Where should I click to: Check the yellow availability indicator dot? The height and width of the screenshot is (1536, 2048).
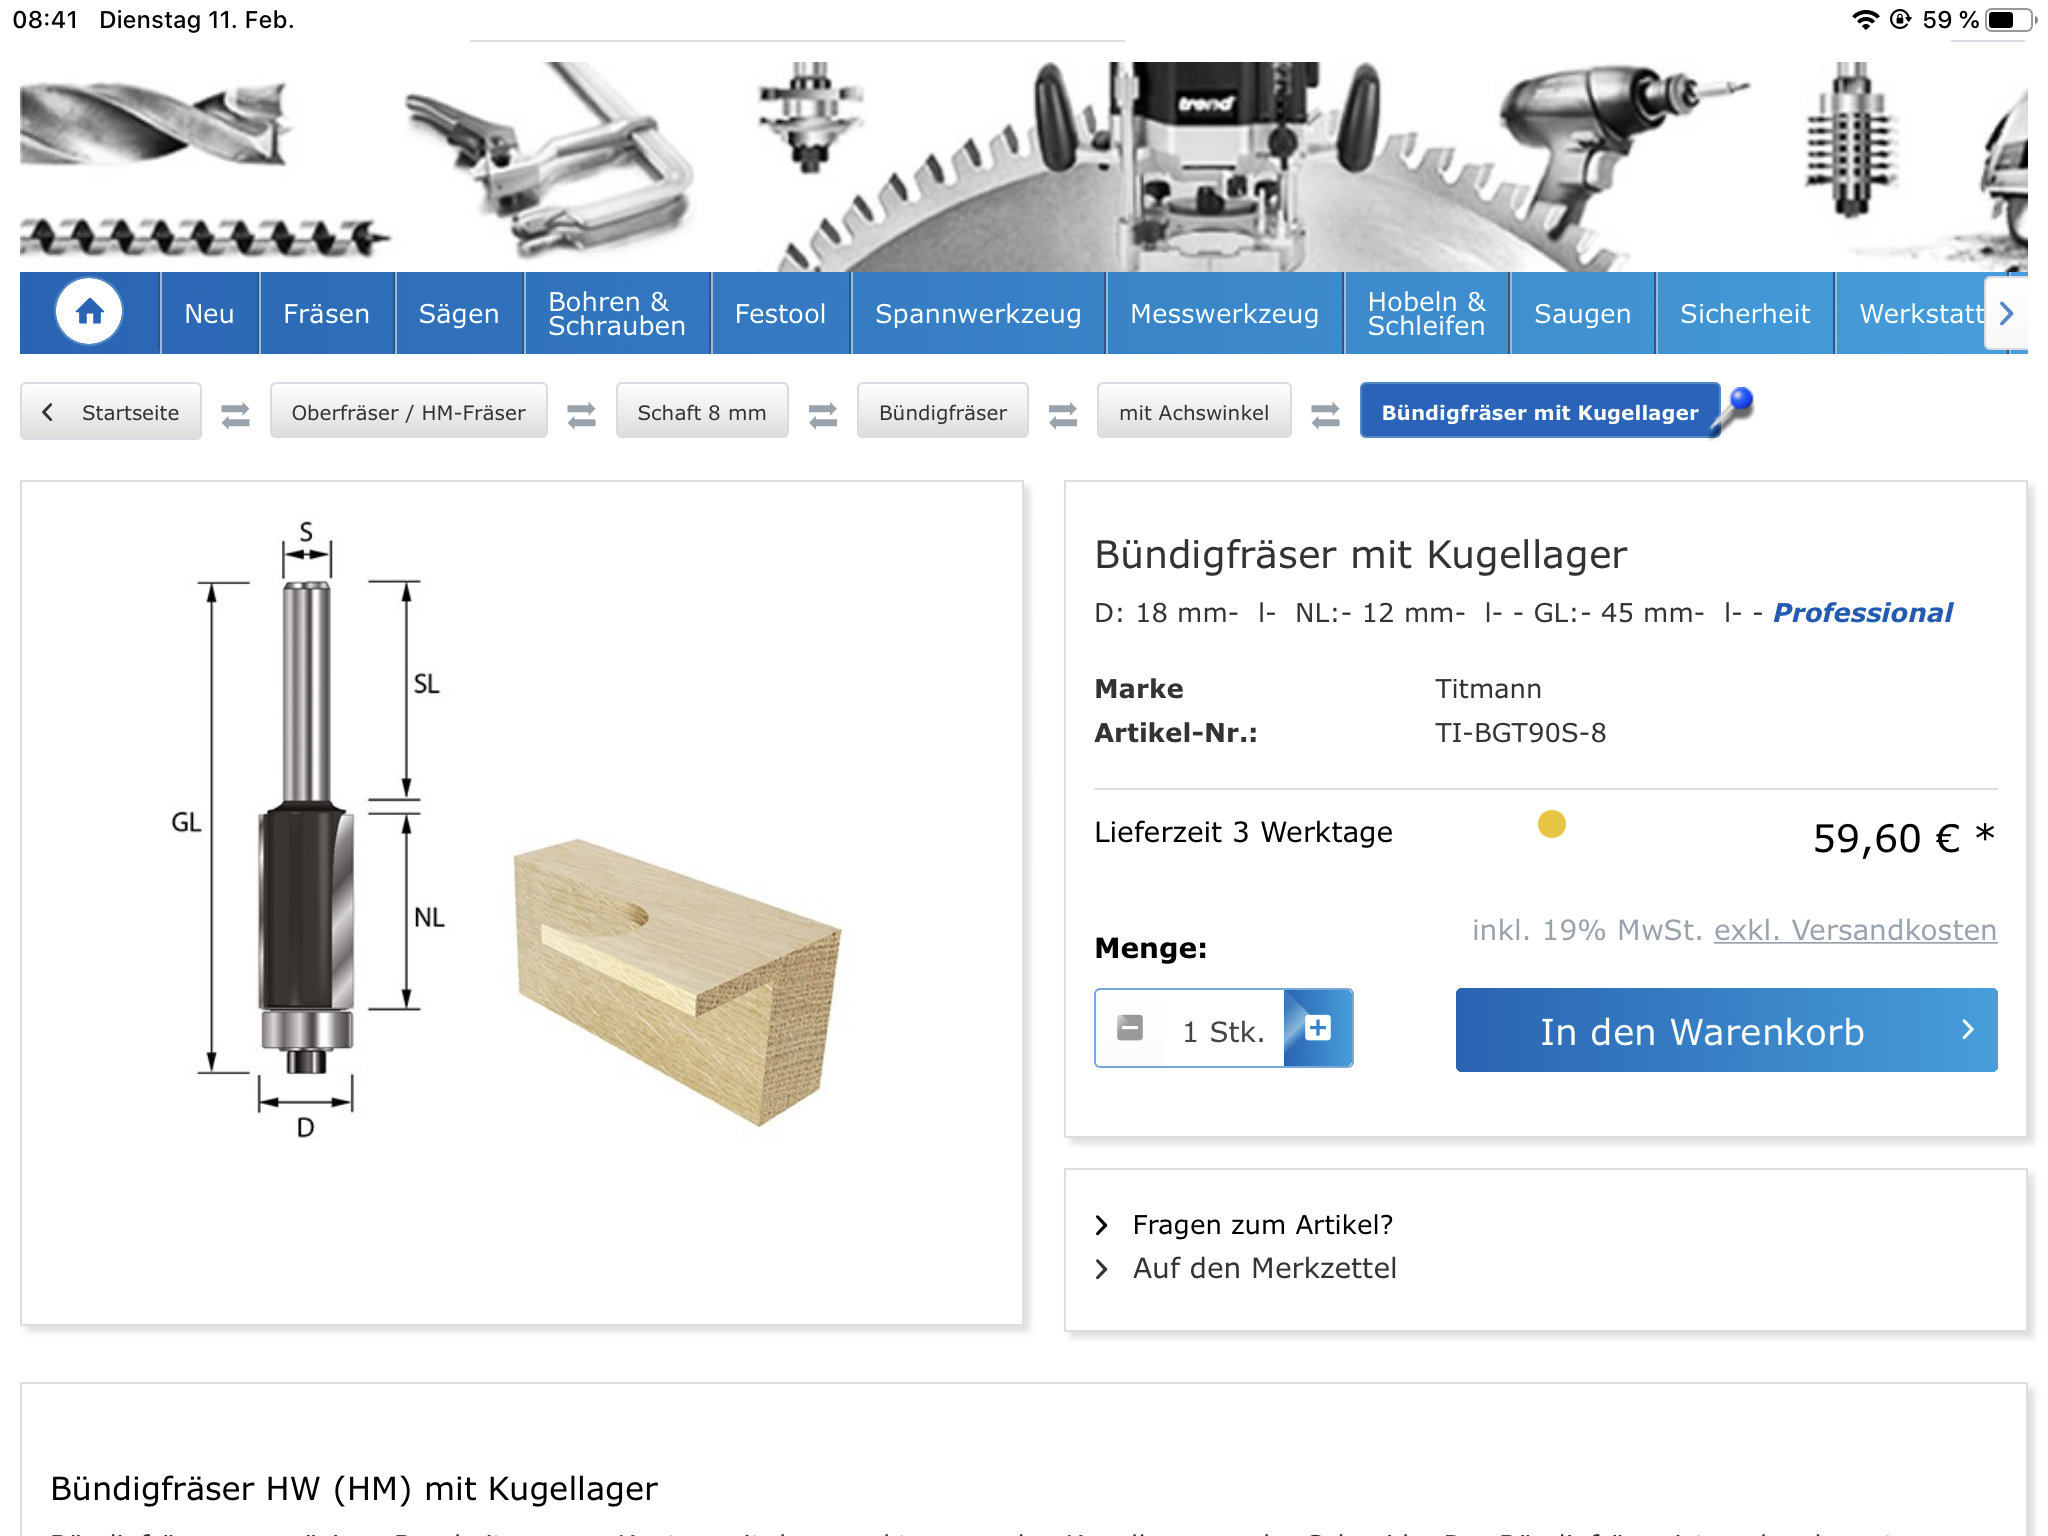click(1551, 824)
